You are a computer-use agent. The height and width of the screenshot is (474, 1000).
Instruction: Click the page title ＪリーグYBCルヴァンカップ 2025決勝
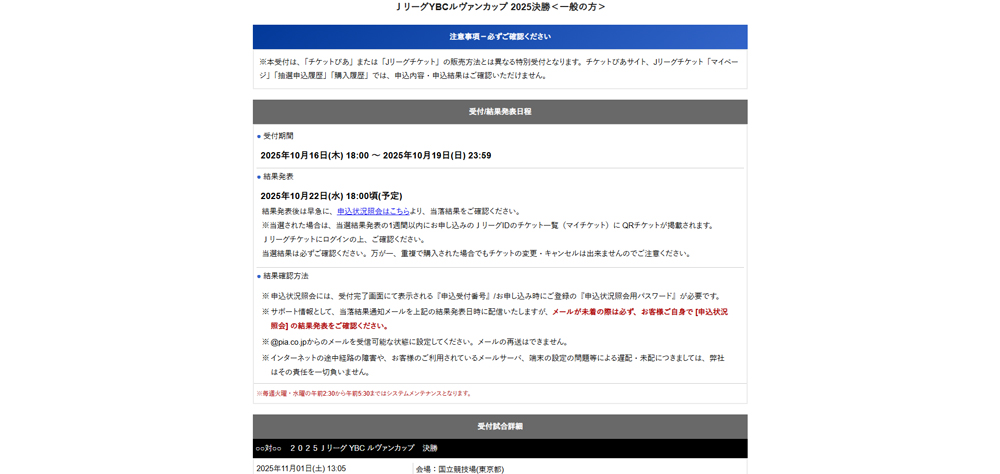pos(500,7)
